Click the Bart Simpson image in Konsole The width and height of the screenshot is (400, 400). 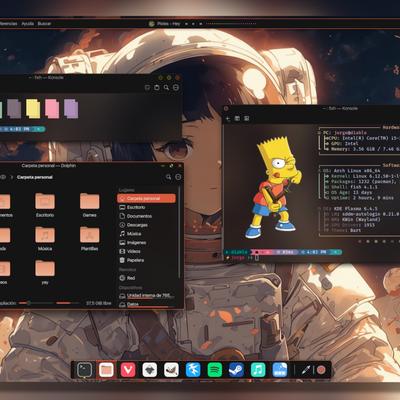pyautogui.click(x=273, y=188)
